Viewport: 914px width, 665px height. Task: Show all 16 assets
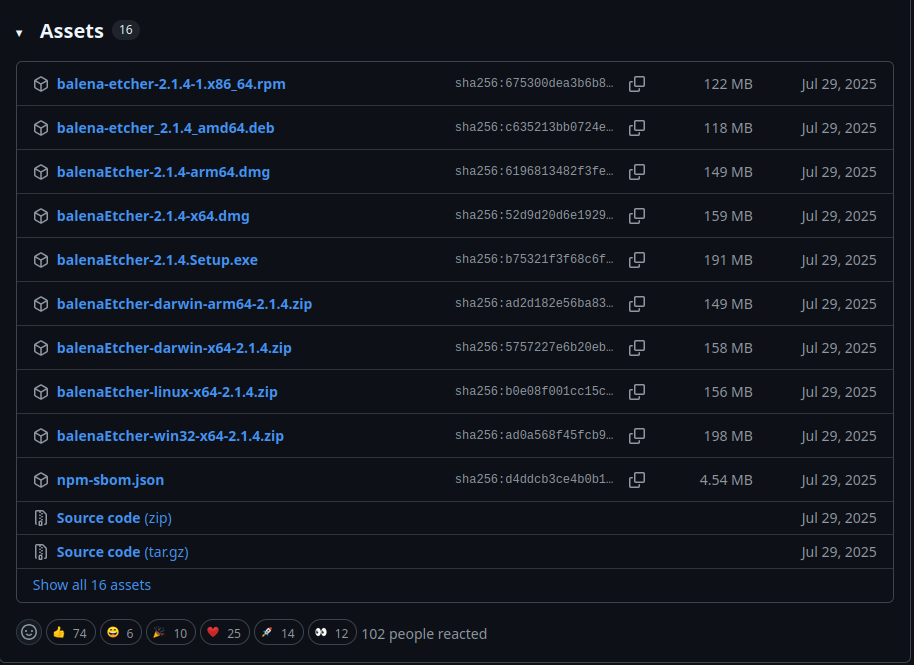91,584
